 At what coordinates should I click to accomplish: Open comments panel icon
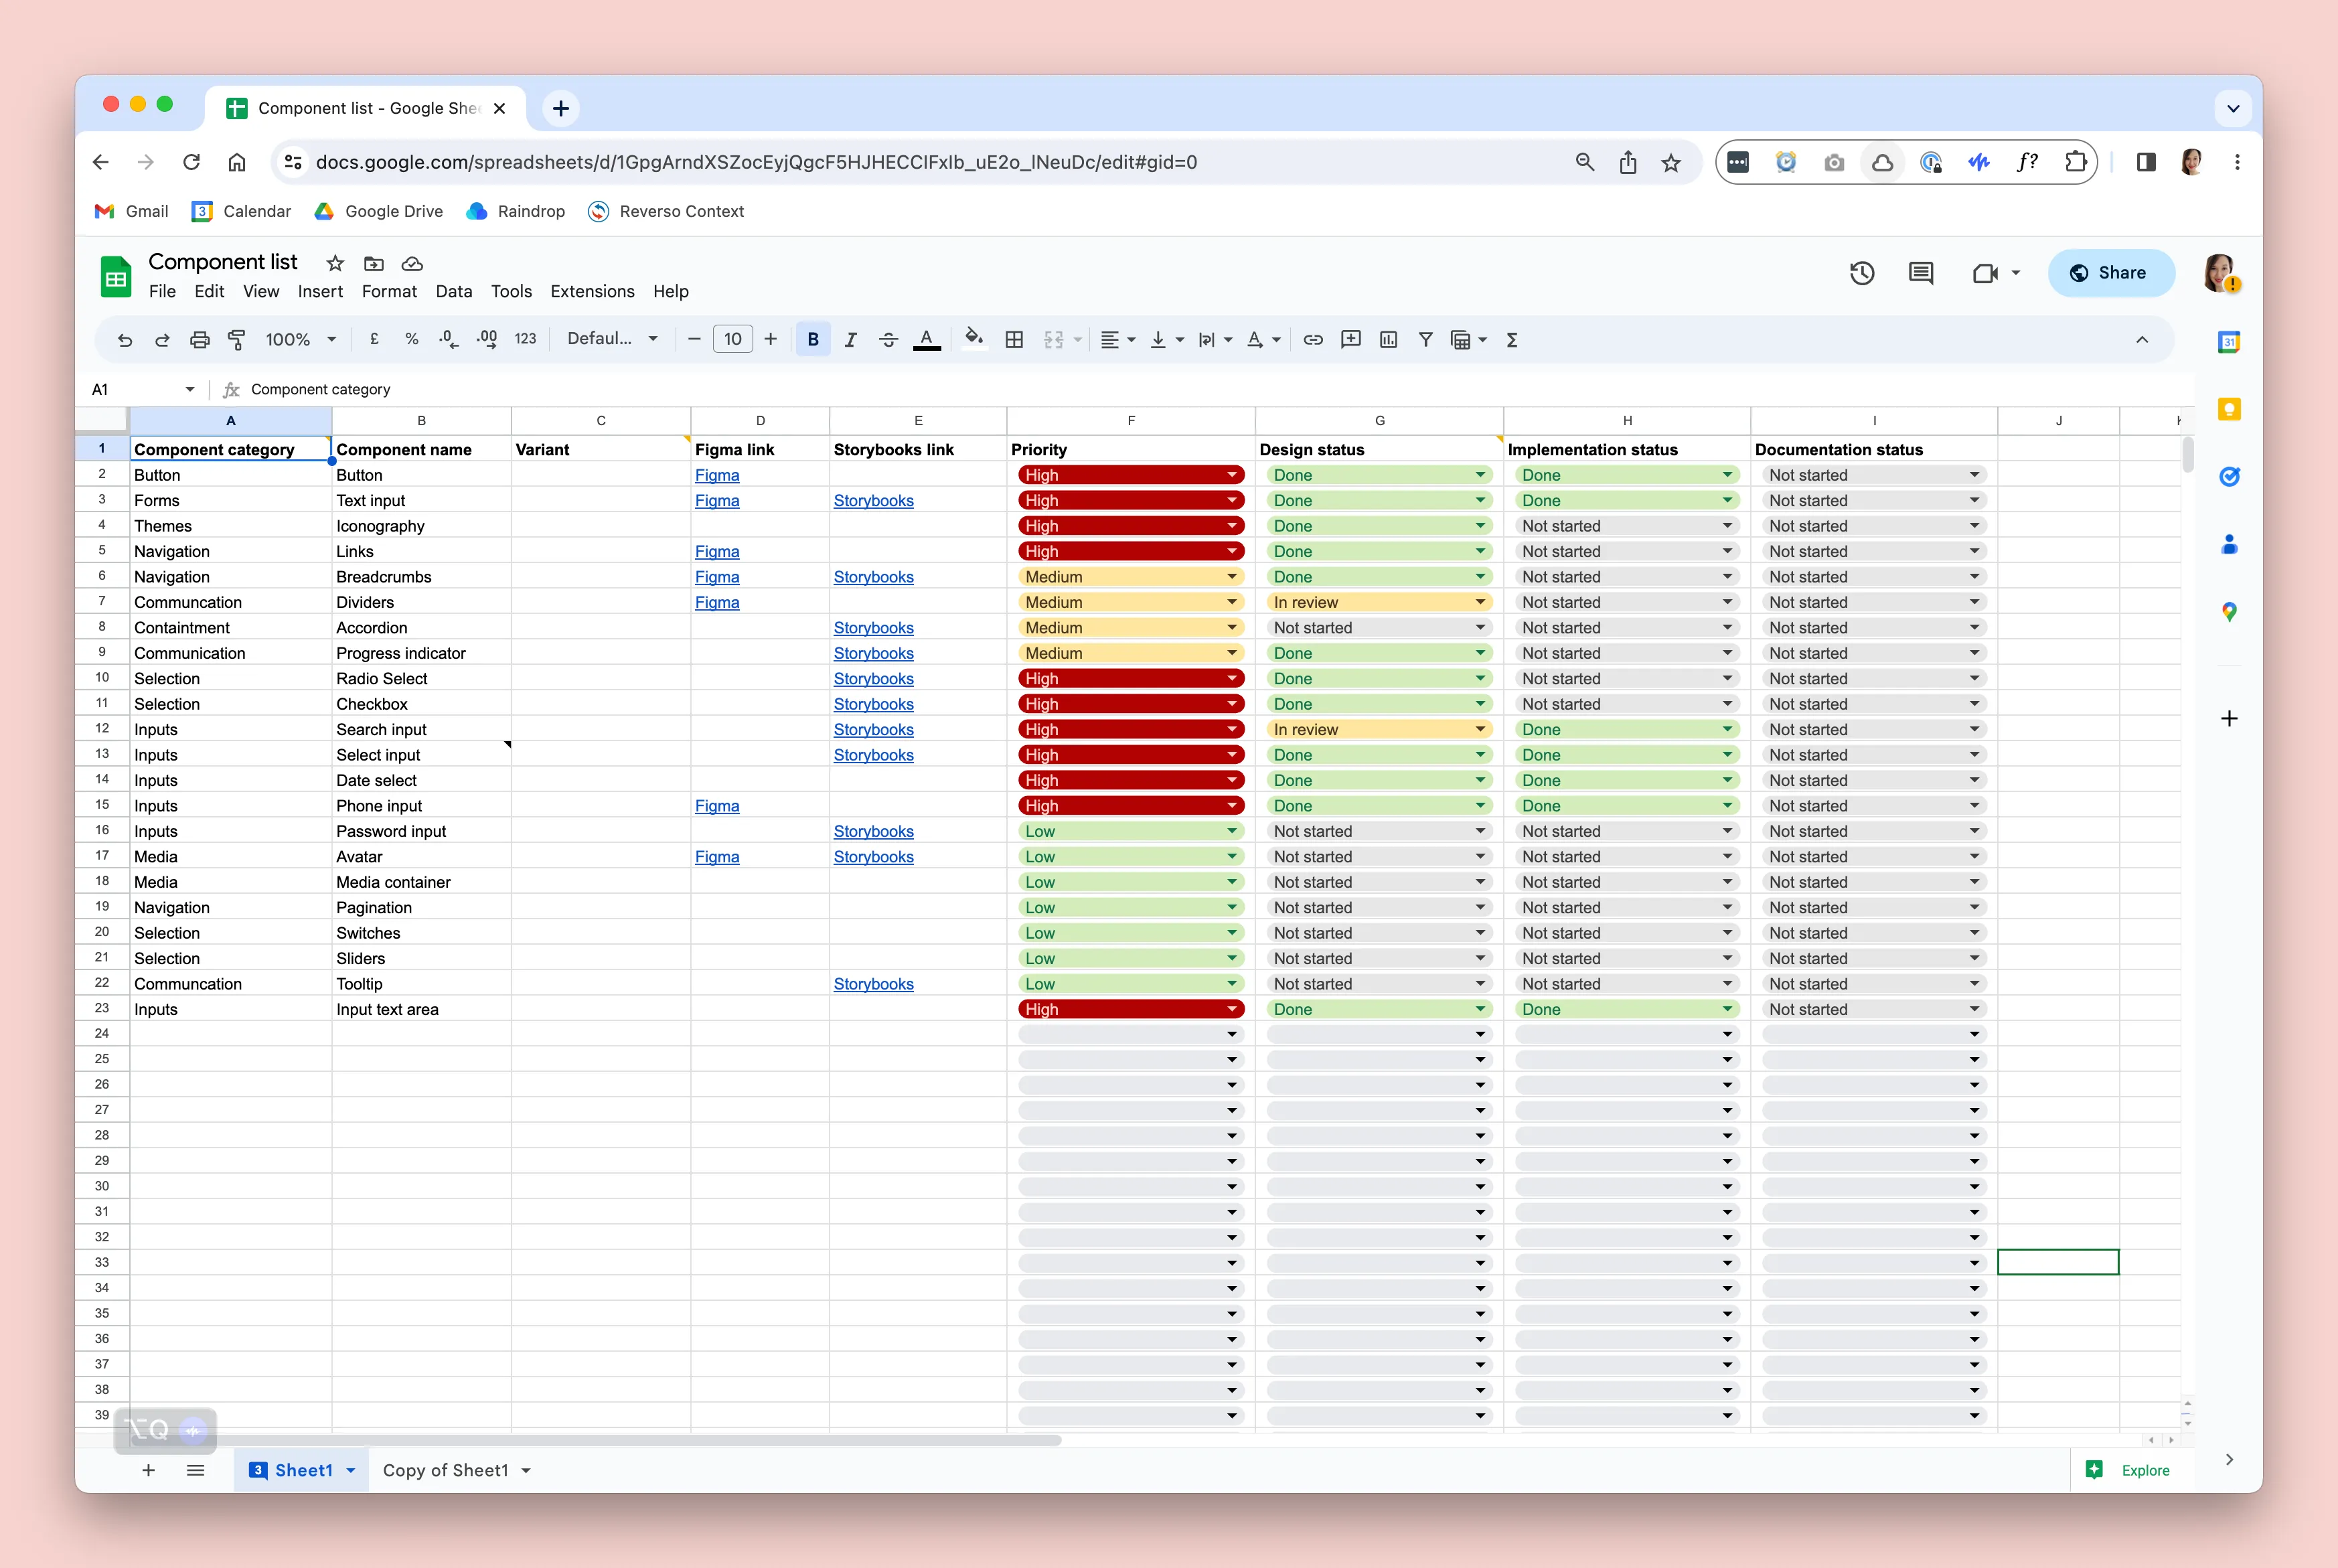pyautogui.click(x=1921, y=273)
